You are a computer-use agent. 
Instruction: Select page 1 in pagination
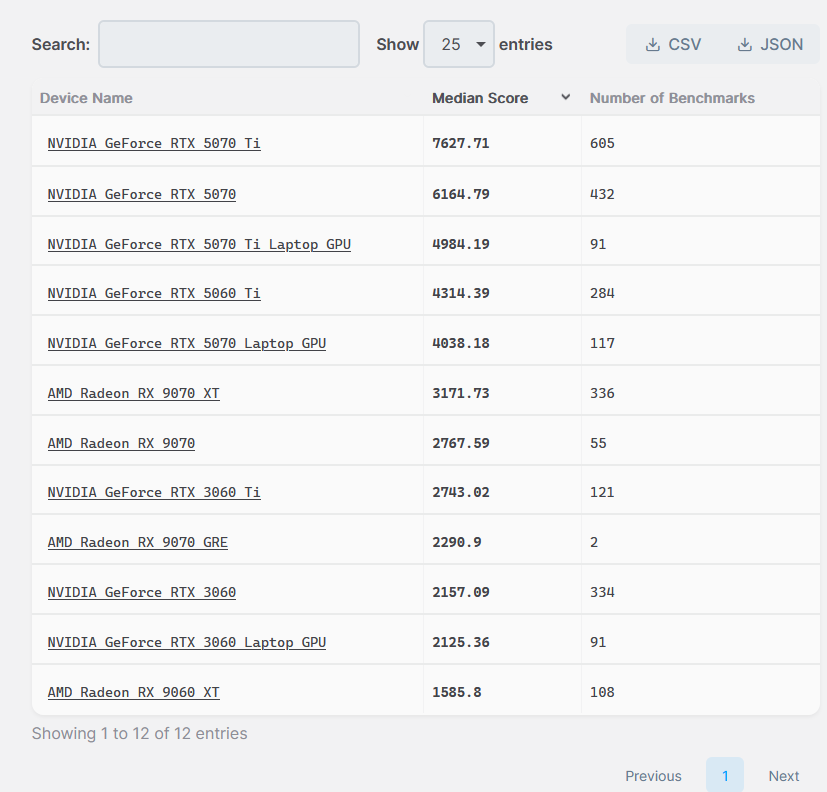click(x=725, y=775)
